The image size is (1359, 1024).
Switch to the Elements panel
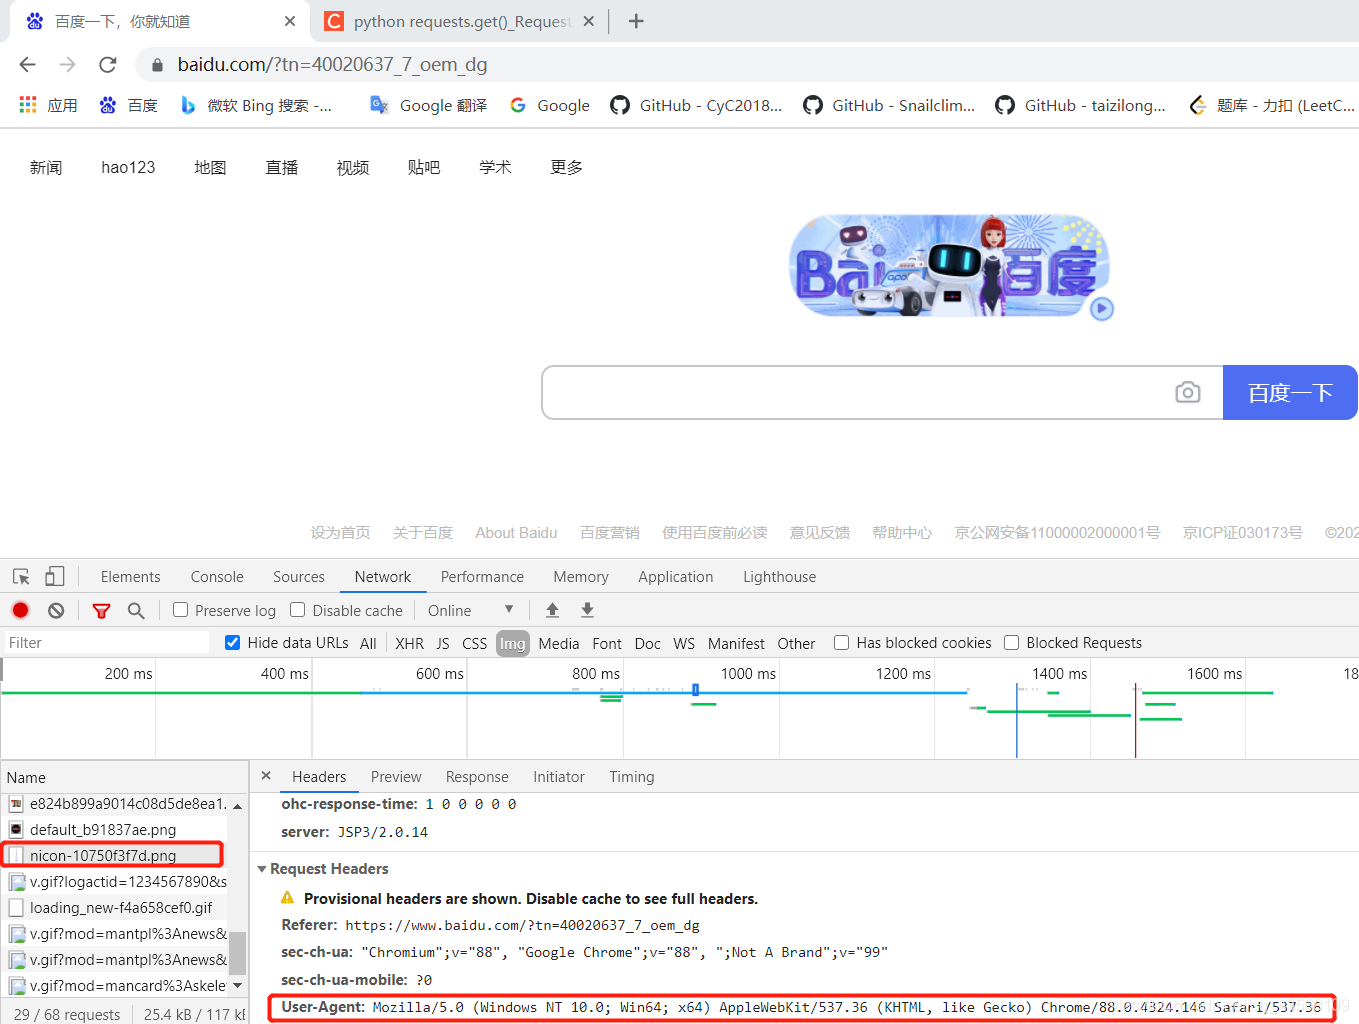[x=131, y=577]
